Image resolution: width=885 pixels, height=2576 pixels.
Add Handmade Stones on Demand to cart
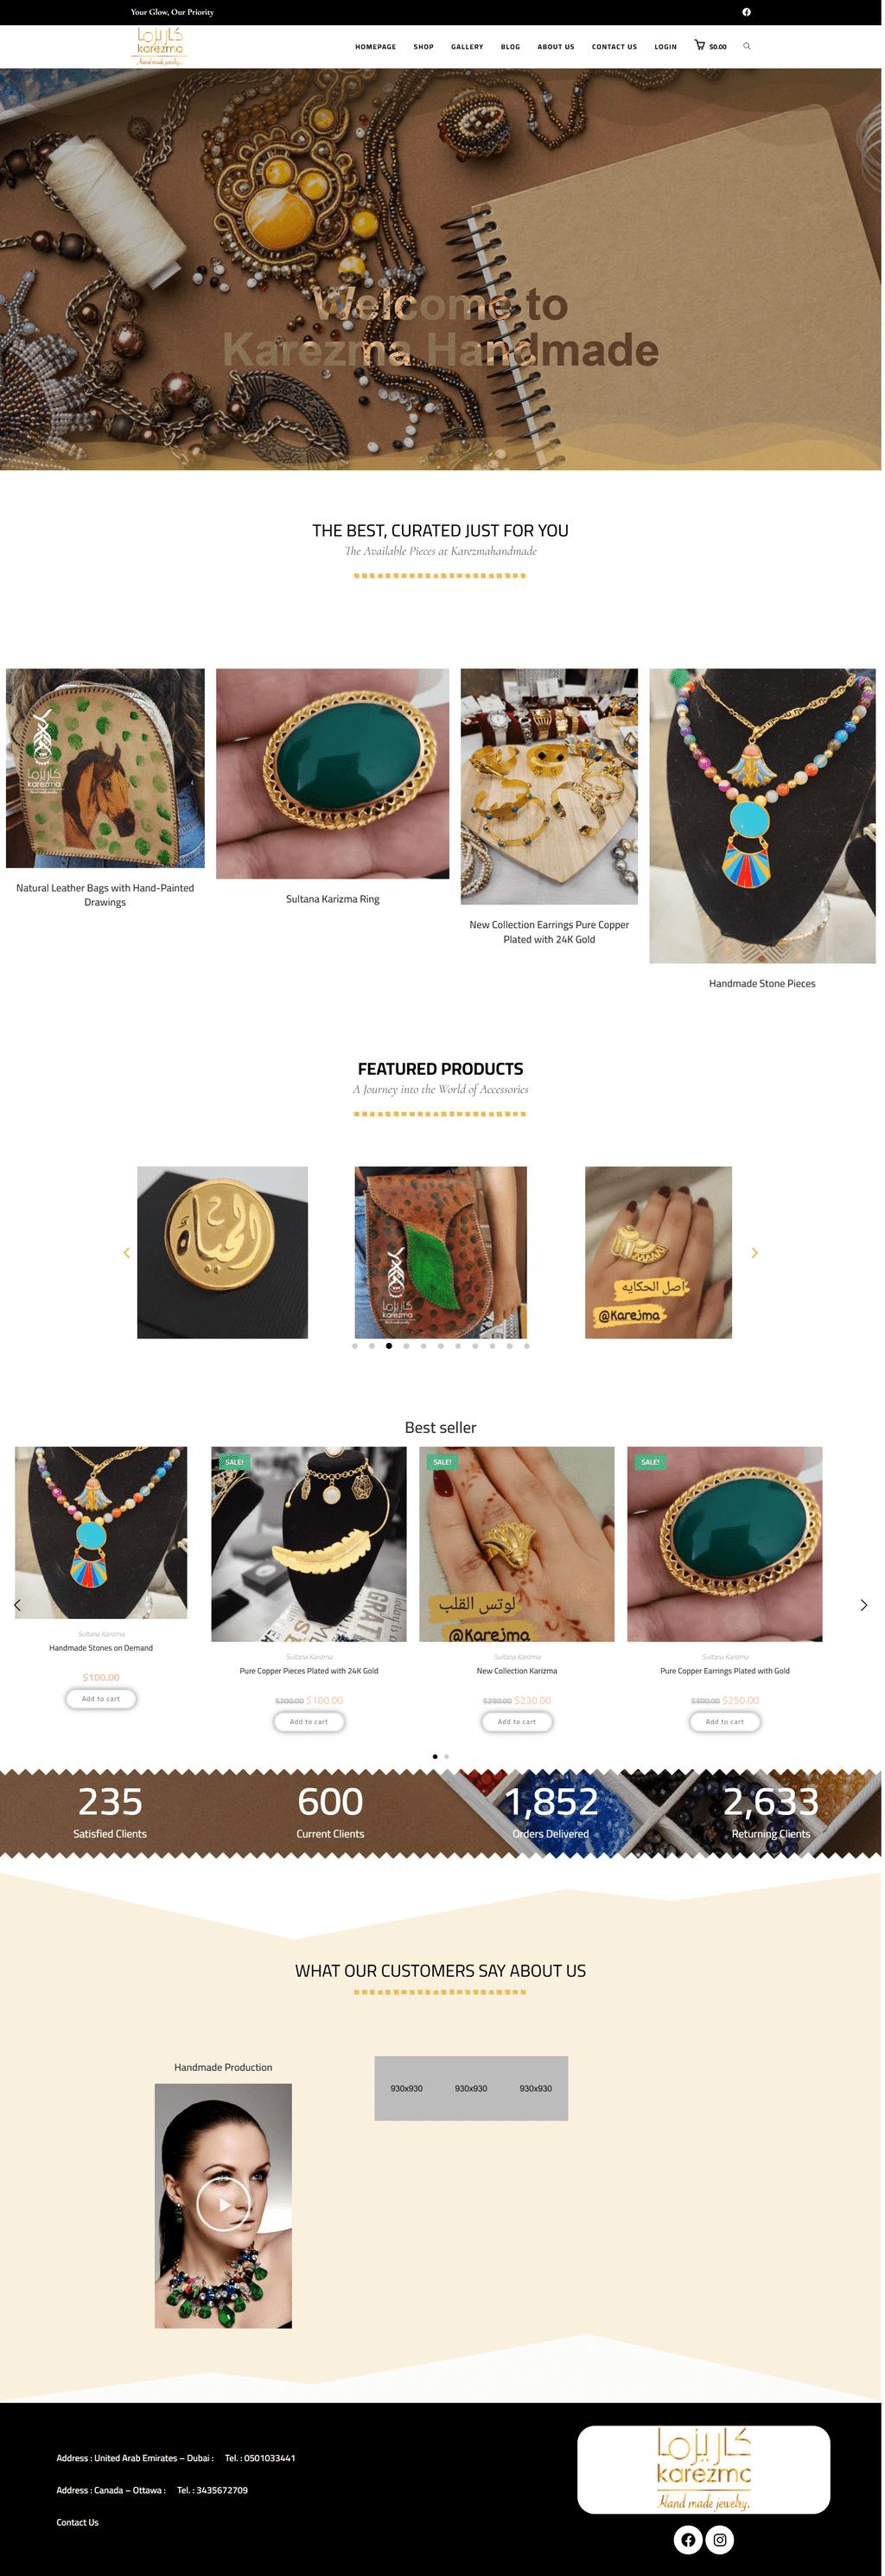tap(101, 1698)
